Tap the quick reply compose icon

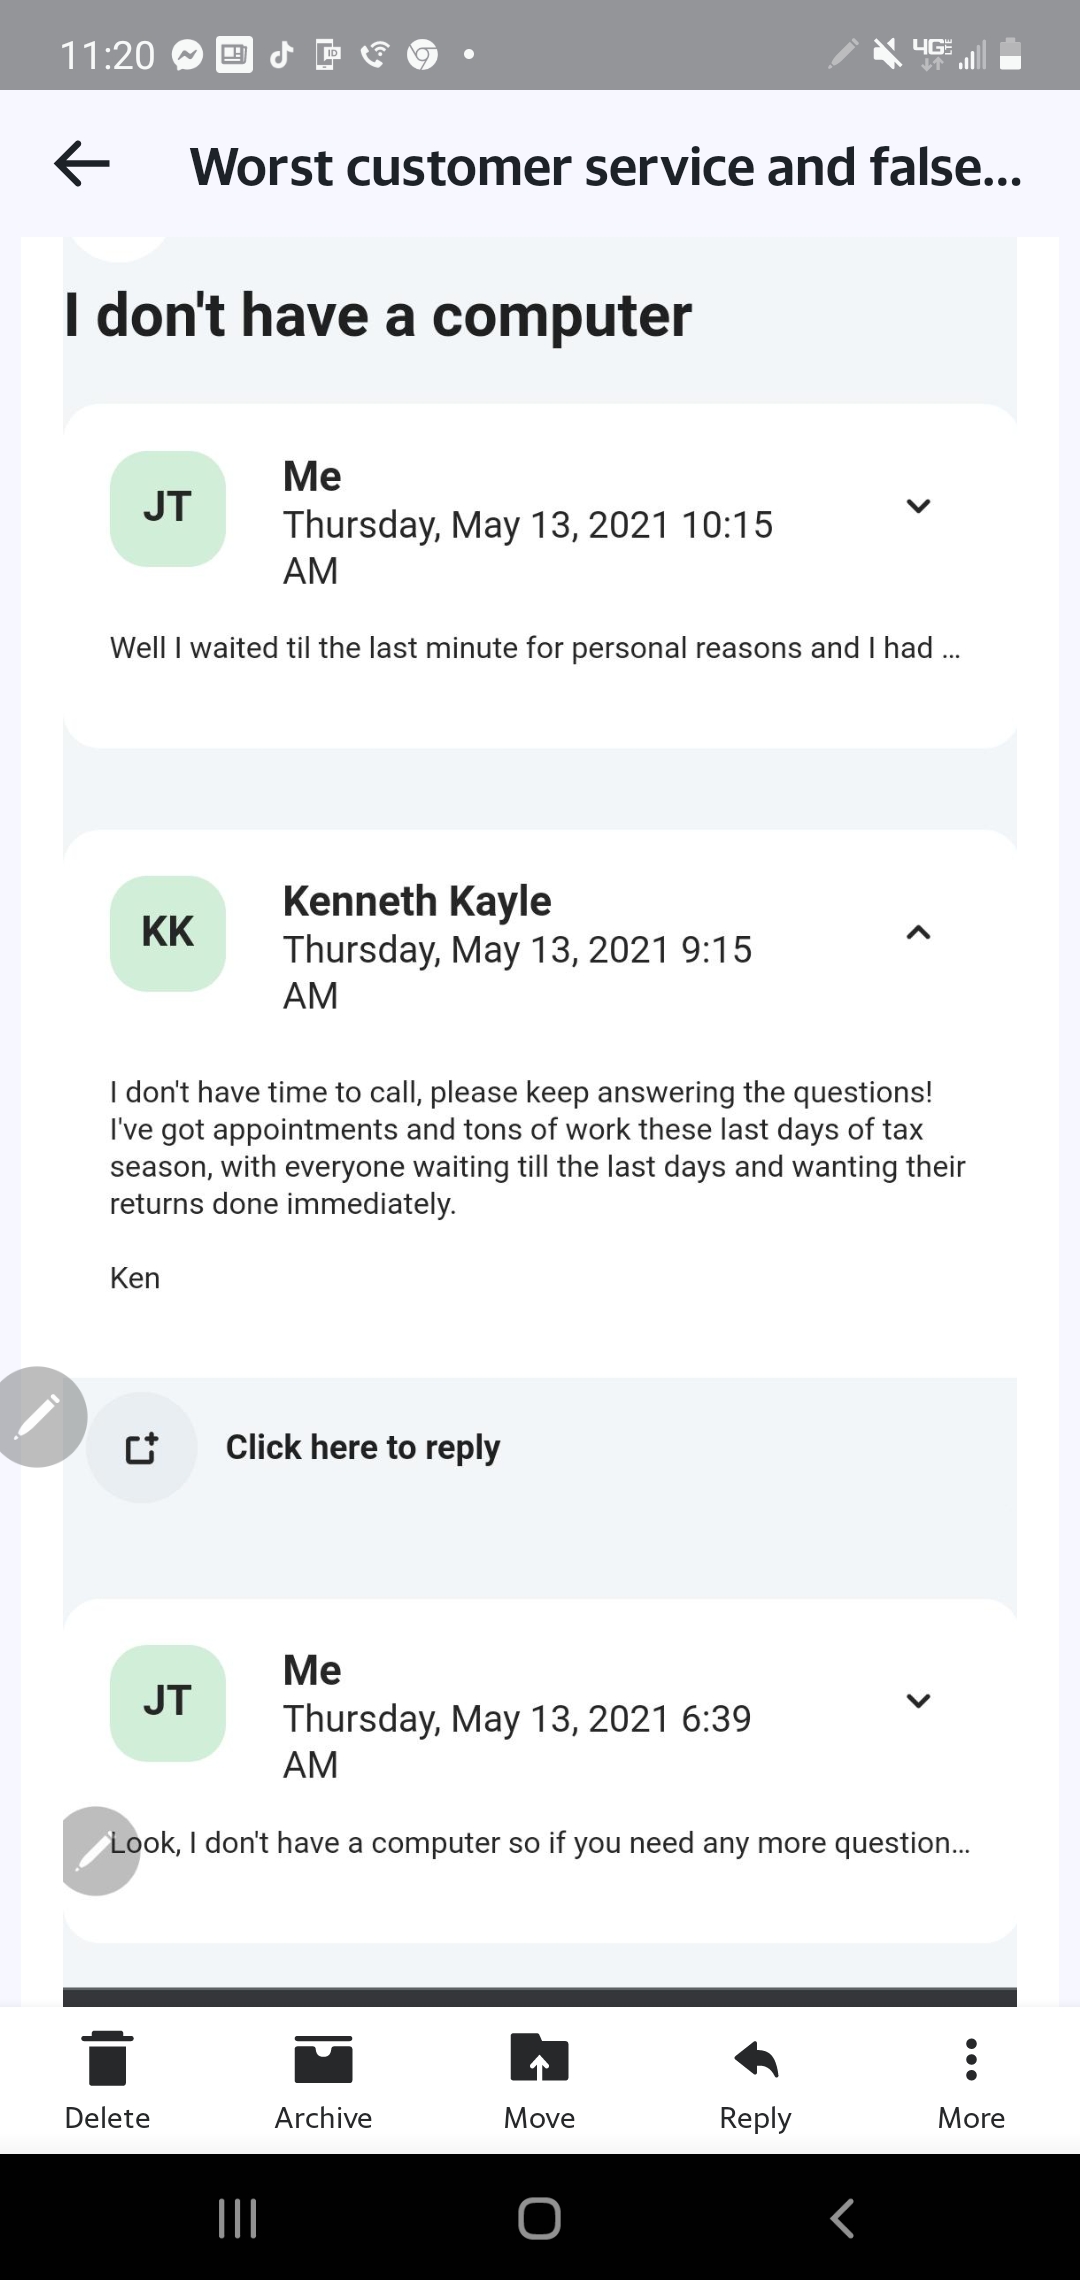coord(141,1447)
